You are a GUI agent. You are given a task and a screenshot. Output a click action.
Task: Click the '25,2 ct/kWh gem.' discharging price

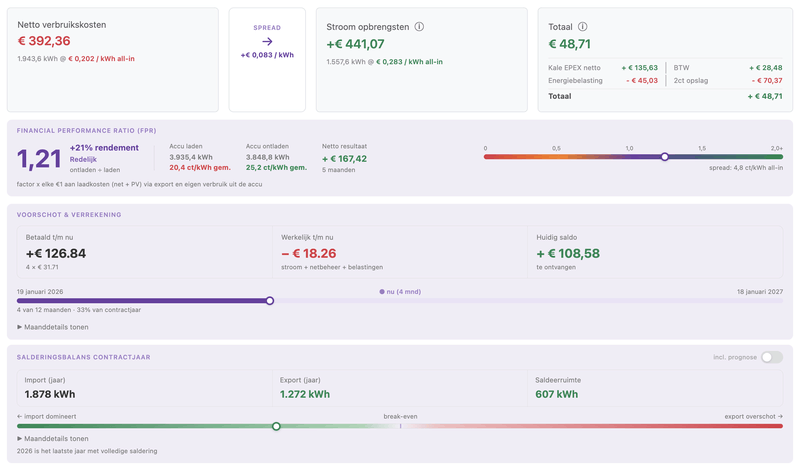pyautogui.click(x=277, y=167)
